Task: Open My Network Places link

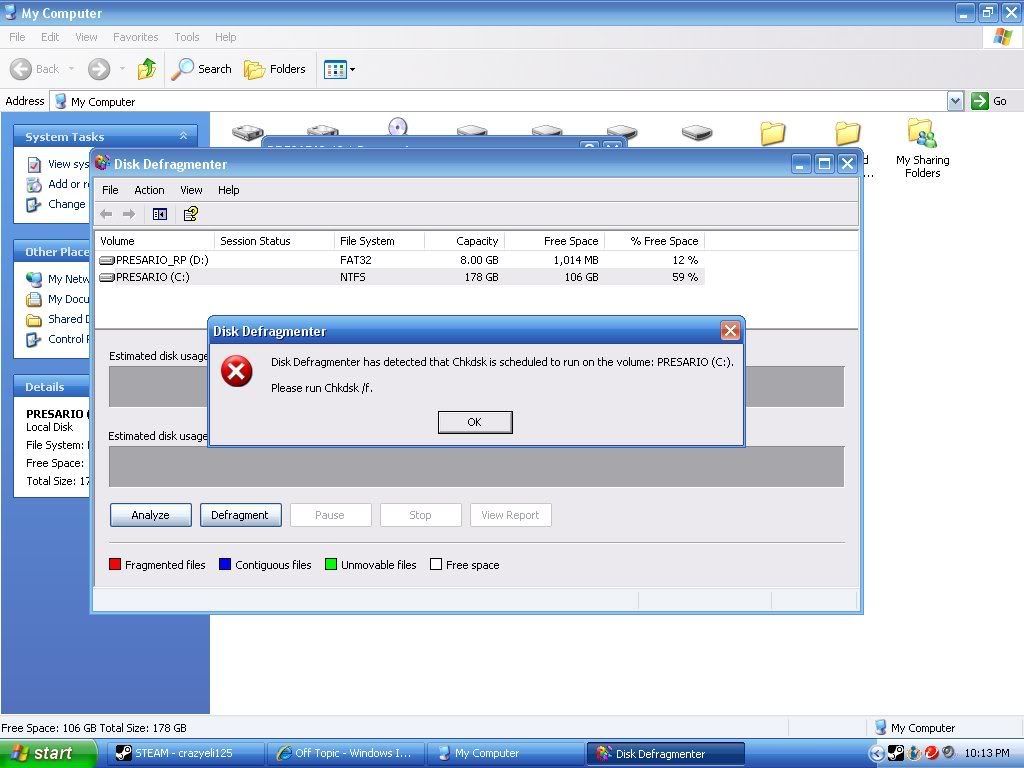Action: [68, 279]
